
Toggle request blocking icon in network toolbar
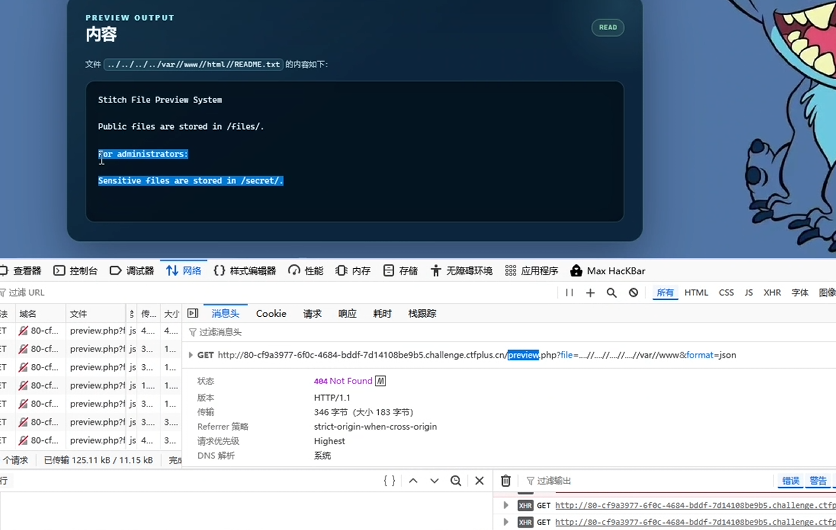pos(633,293)
